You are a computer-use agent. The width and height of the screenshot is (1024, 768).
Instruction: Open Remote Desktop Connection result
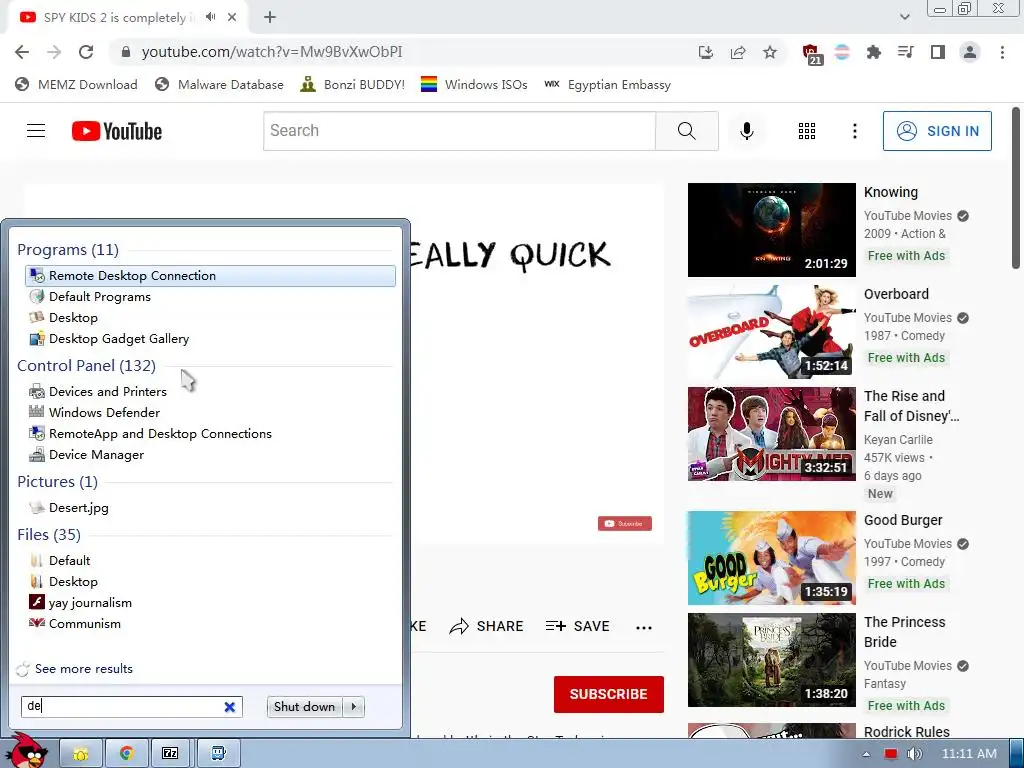(x=210, y=276)
